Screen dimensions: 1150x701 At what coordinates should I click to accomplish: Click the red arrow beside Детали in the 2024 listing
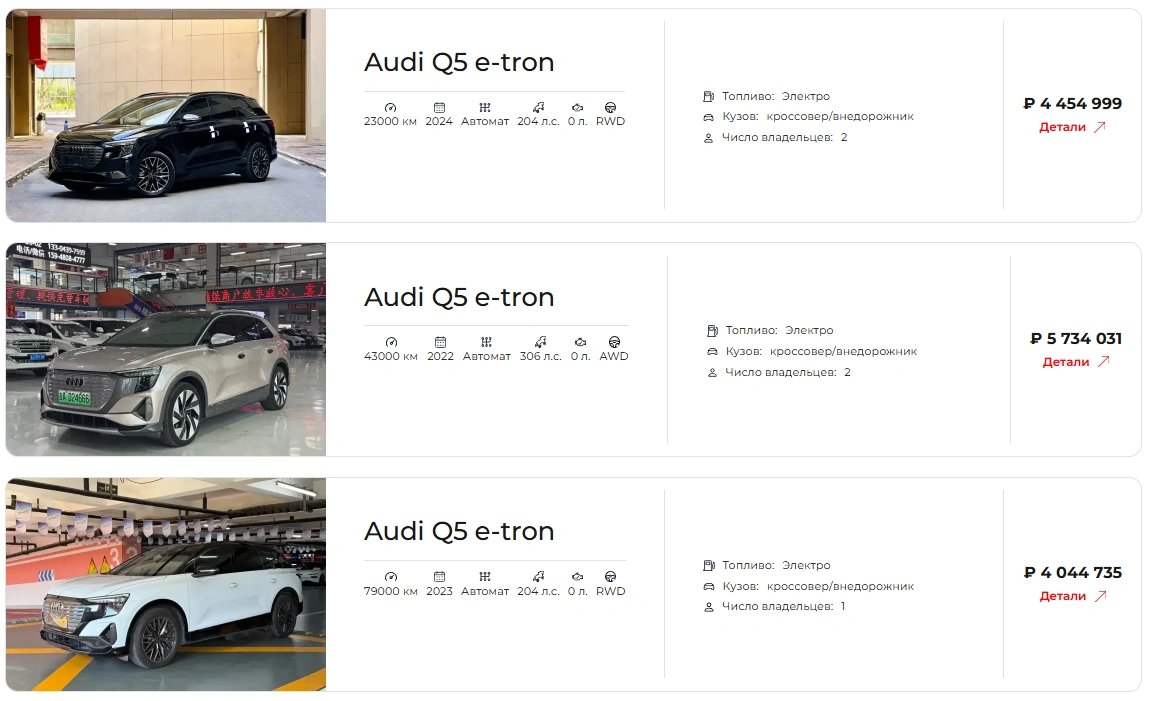pyautogui.click(x=1099, y=127)
